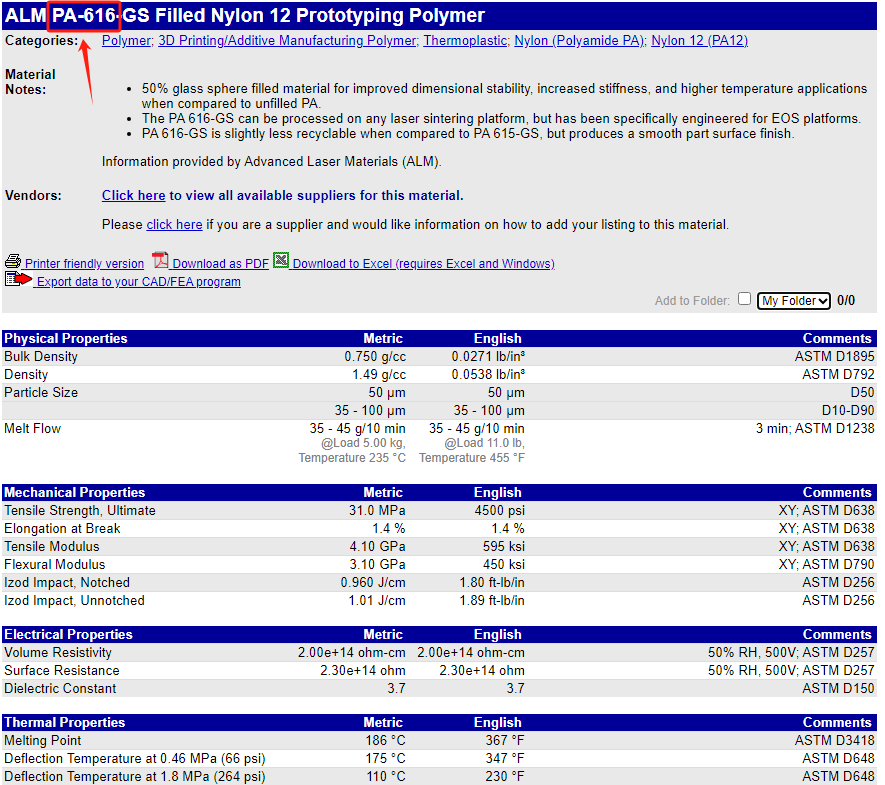
Task: Select the 0.750 g/cc bulk density value
Action: [375, 357]
